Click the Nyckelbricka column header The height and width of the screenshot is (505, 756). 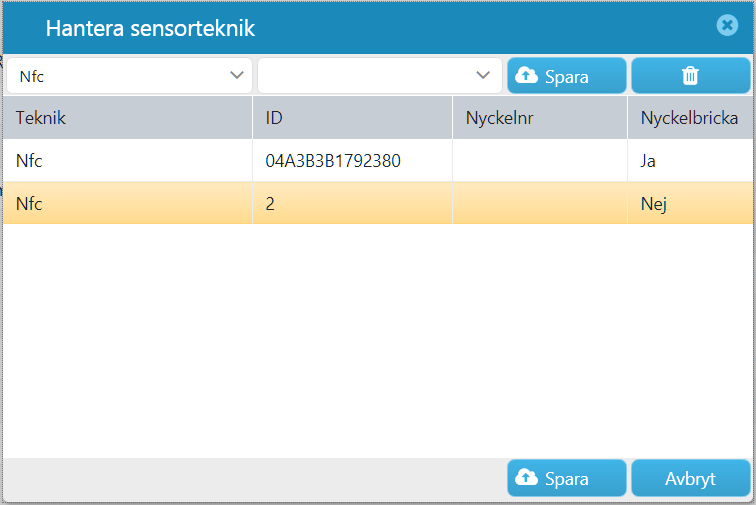pos(690,118)
